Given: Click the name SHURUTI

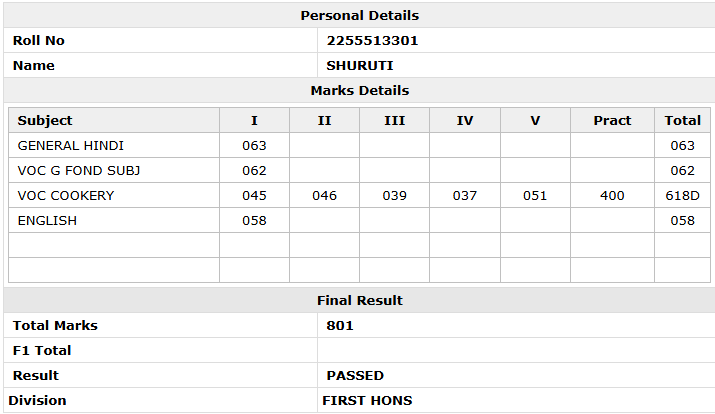Looking at the screenshot, I should [359, 66].
